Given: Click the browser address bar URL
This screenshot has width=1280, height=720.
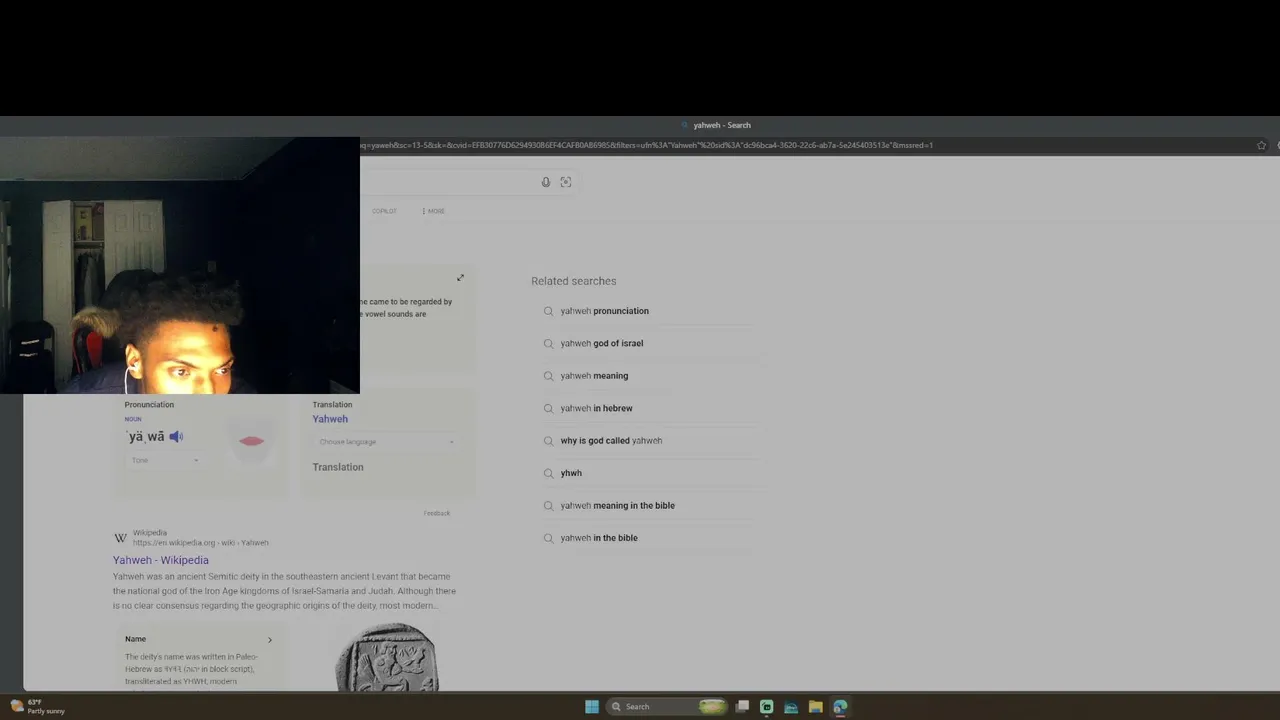Looking at the screenshot, I should pyautogui.click(x=646, y=145).
